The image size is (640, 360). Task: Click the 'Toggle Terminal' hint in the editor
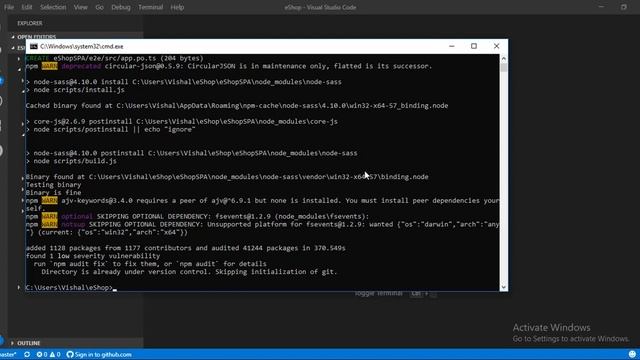pyautogui.click(x=378, y=293)
